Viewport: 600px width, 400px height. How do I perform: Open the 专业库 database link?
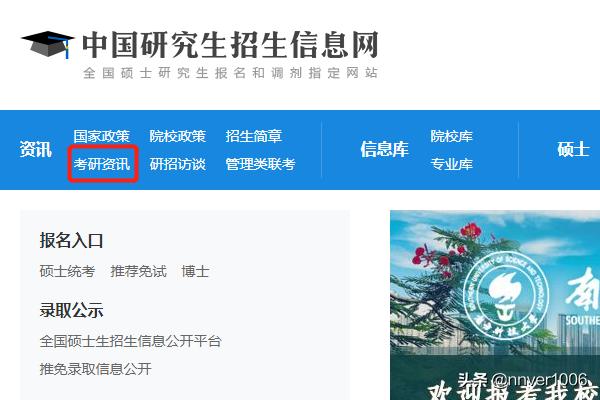(452, 164)
